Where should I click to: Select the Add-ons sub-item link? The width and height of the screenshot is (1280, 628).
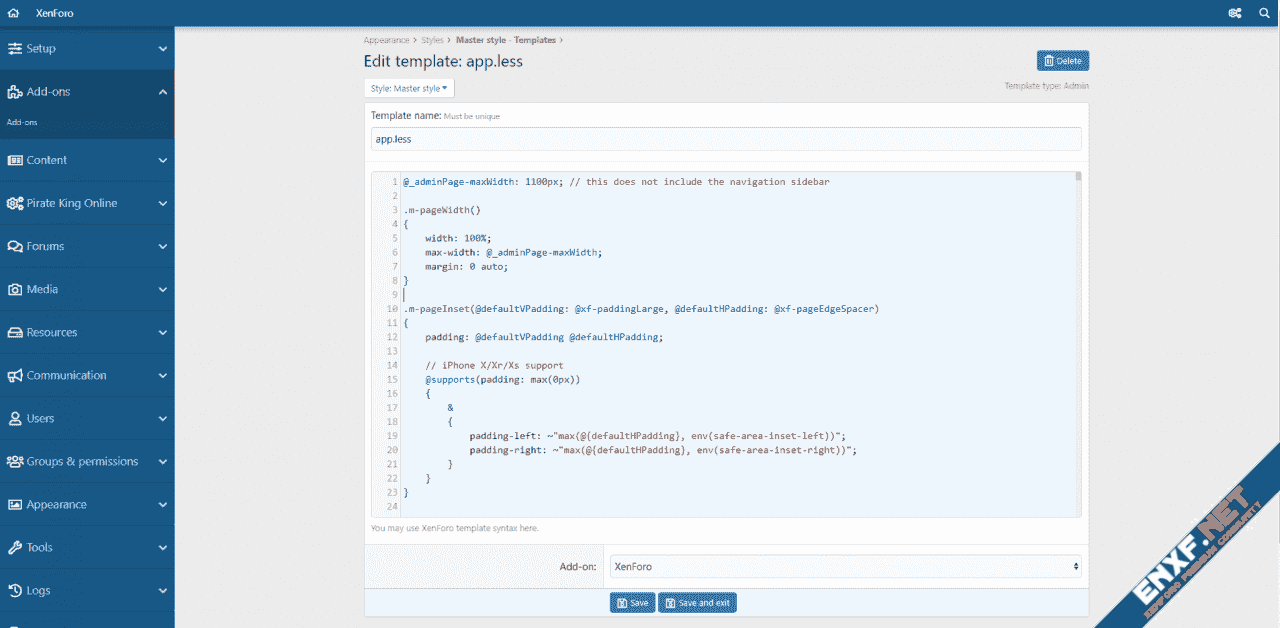[x=22, y=122]
